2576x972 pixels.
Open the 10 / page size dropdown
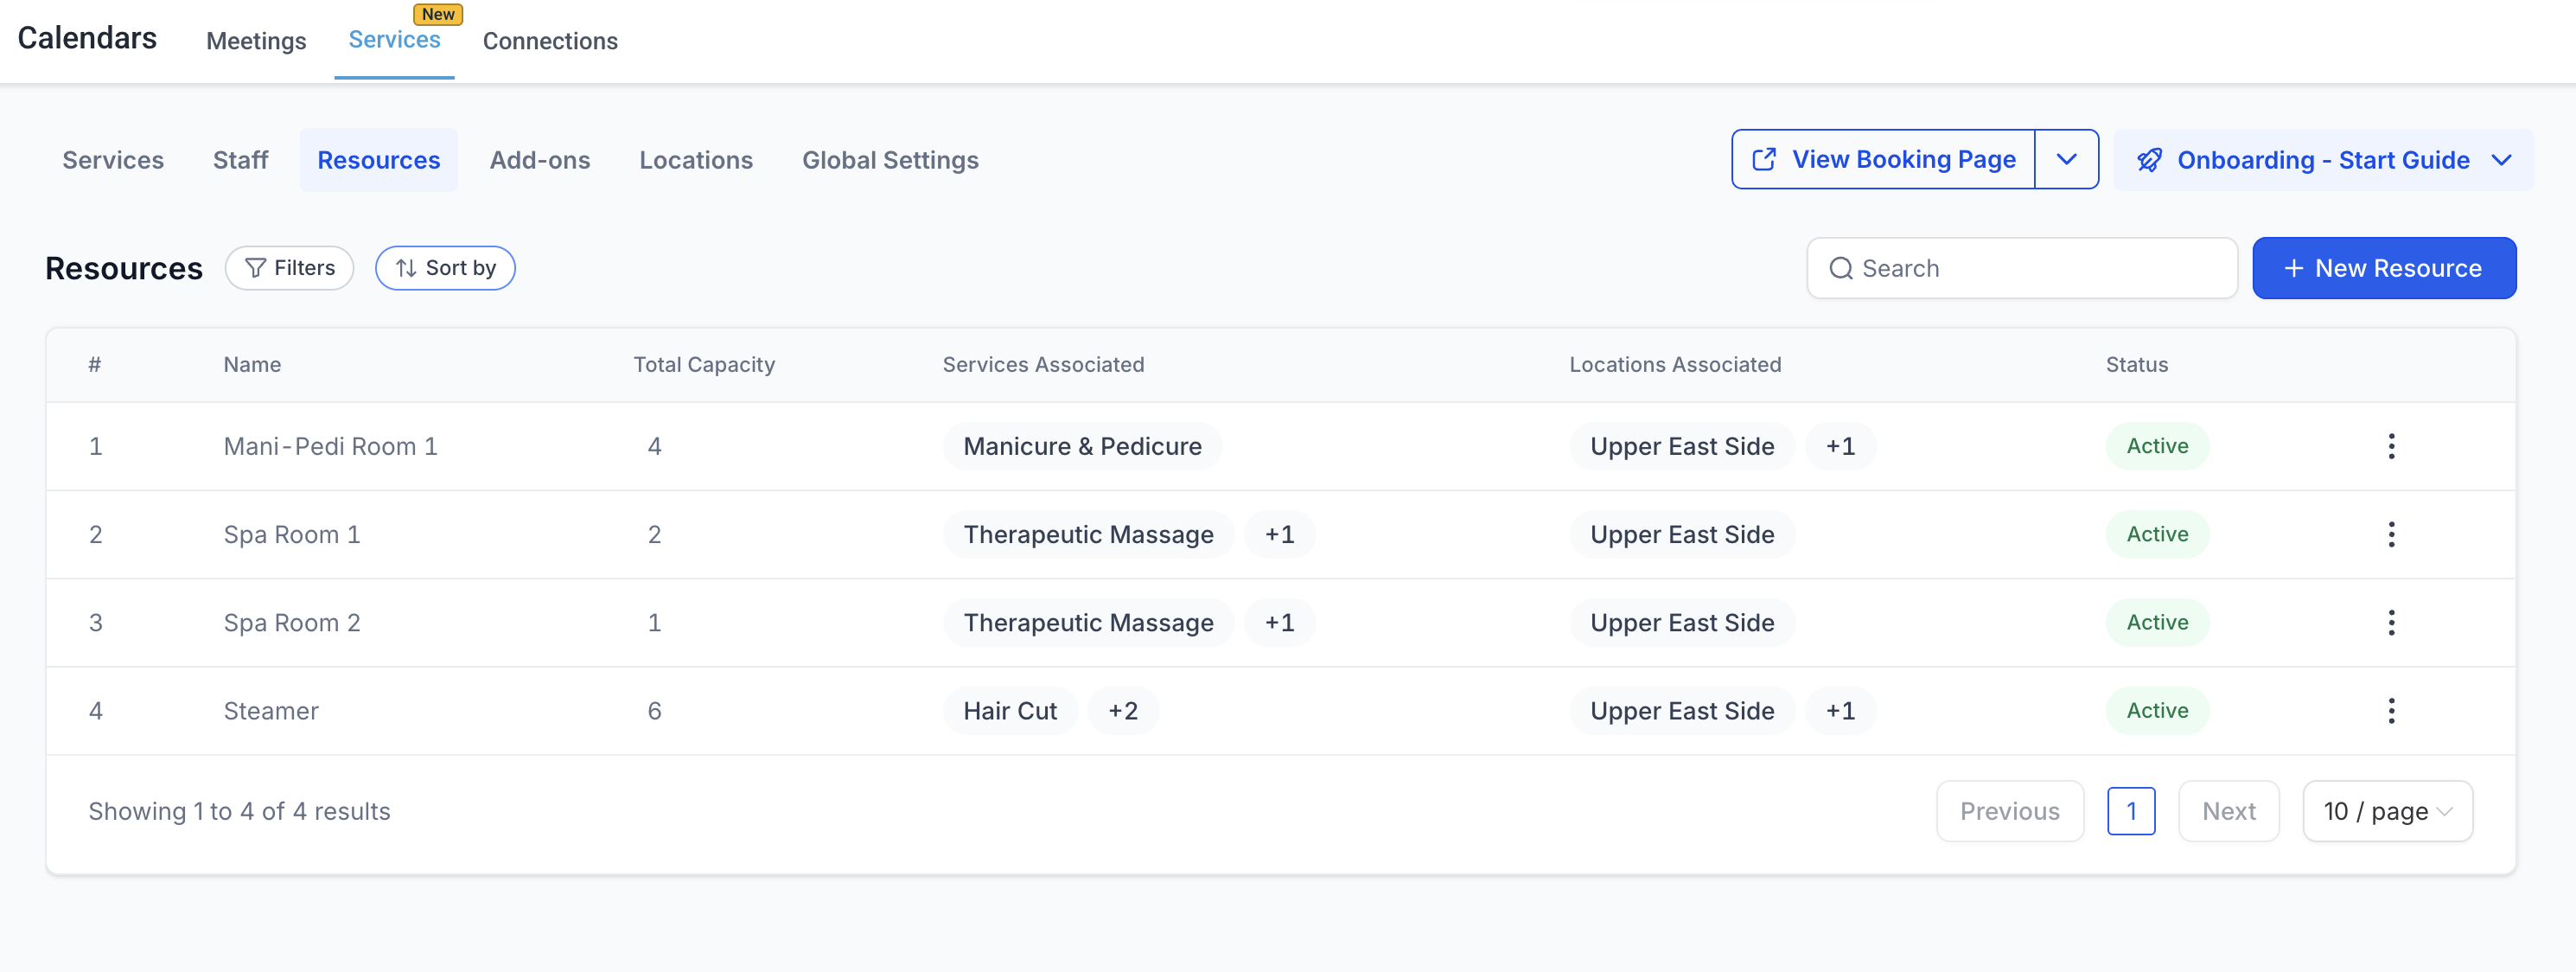point(2387,811)
